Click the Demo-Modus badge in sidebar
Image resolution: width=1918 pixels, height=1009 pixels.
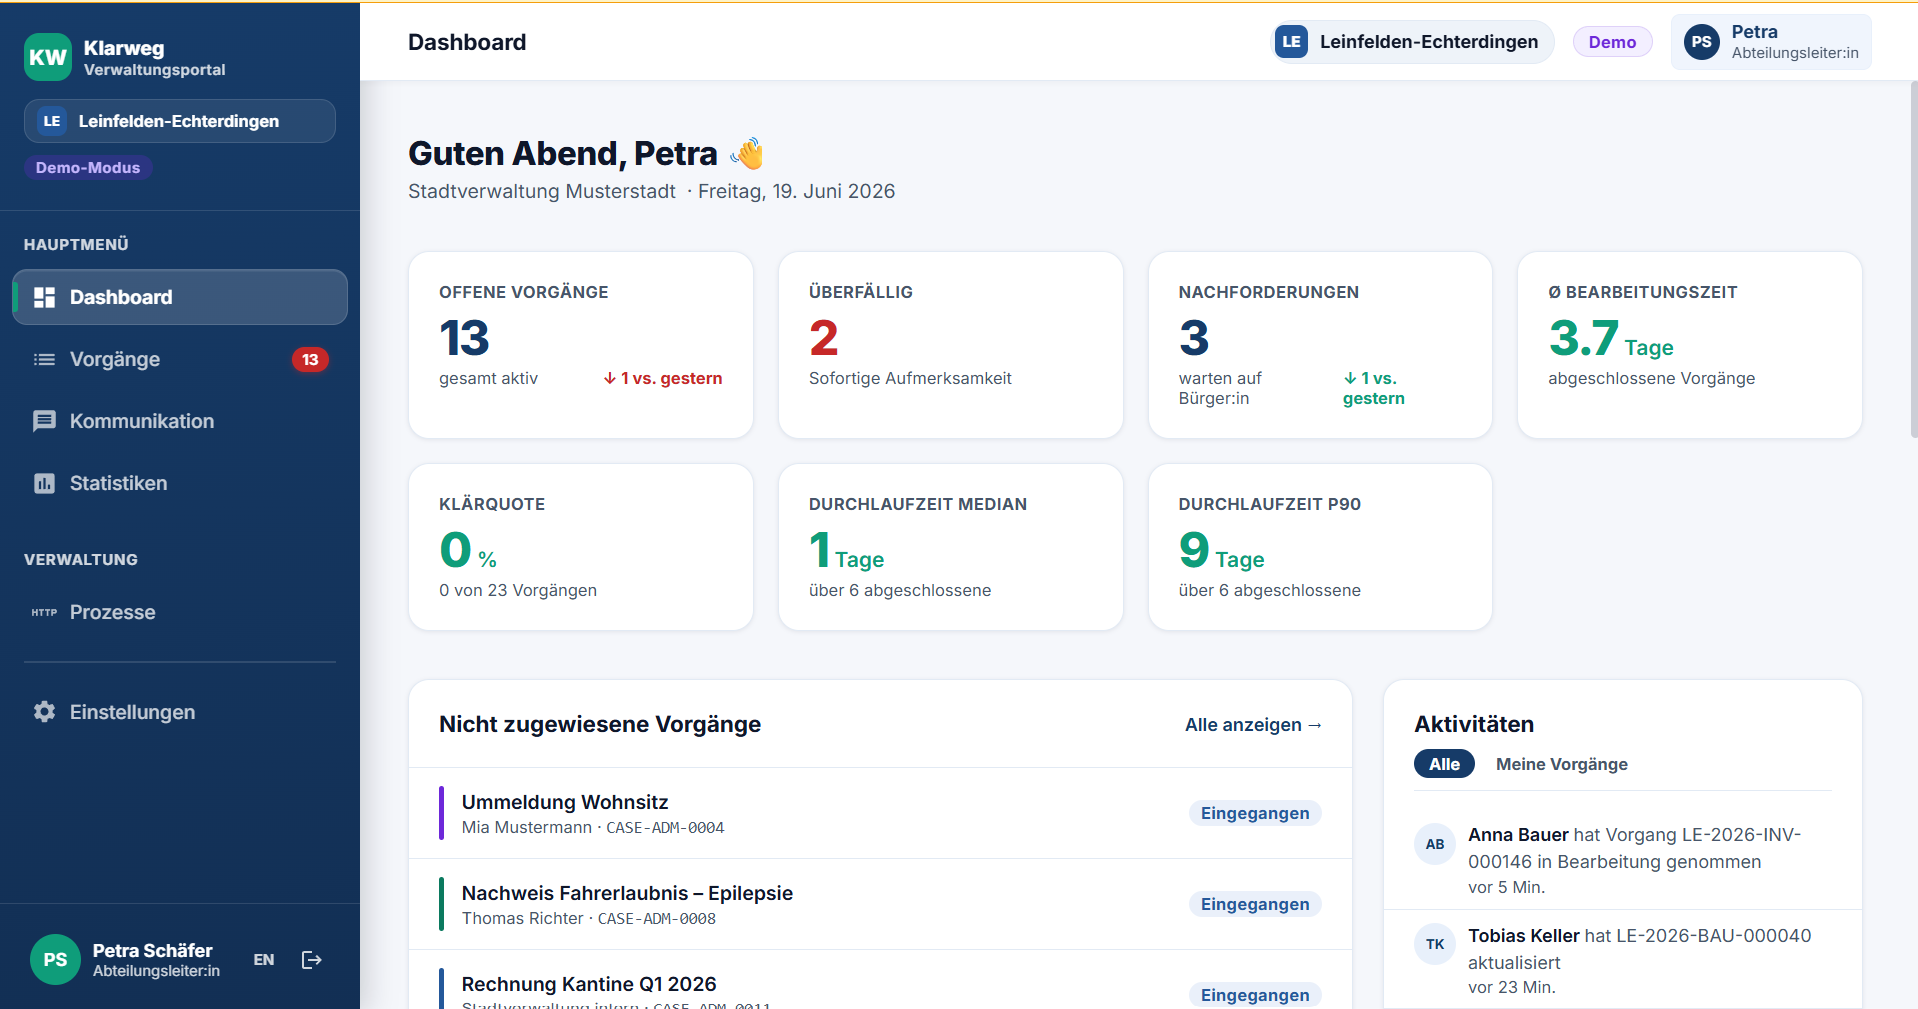(x=88, y=168)
